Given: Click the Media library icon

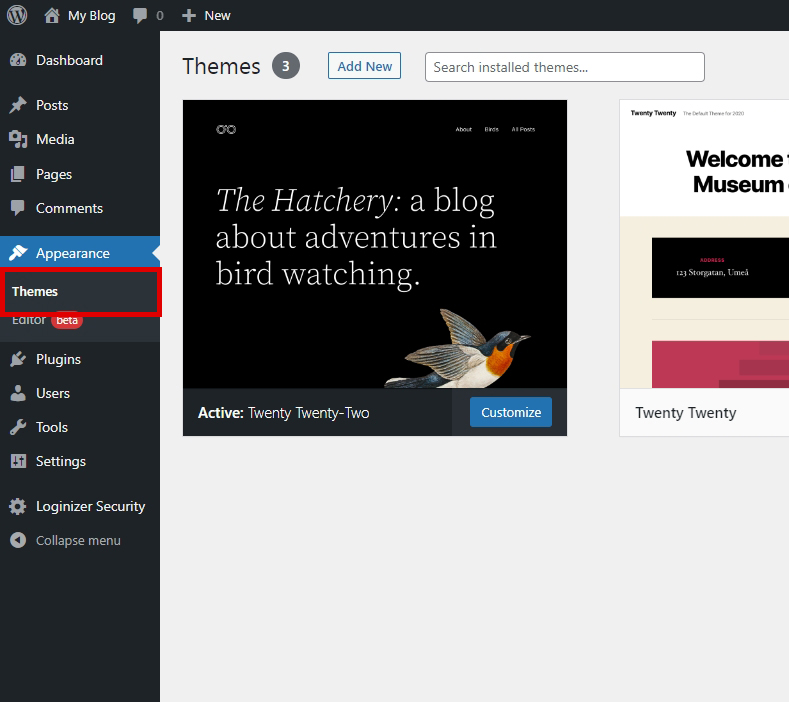Looking at the screenshot, I should pyautogui.click(x=18, y=139).
